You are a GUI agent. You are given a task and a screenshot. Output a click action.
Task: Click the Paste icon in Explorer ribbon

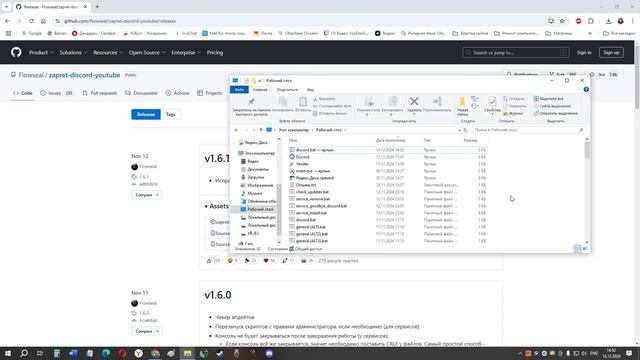pyautogui.click(x=303, y=101)
